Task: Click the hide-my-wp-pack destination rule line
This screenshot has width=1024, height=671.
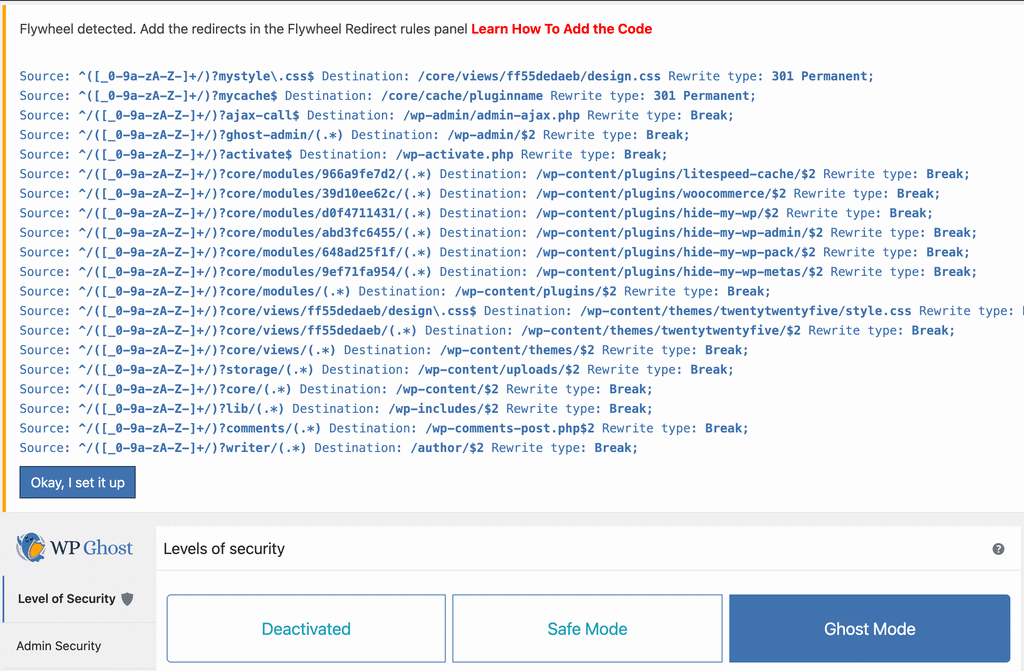Action: pos(494,252)
